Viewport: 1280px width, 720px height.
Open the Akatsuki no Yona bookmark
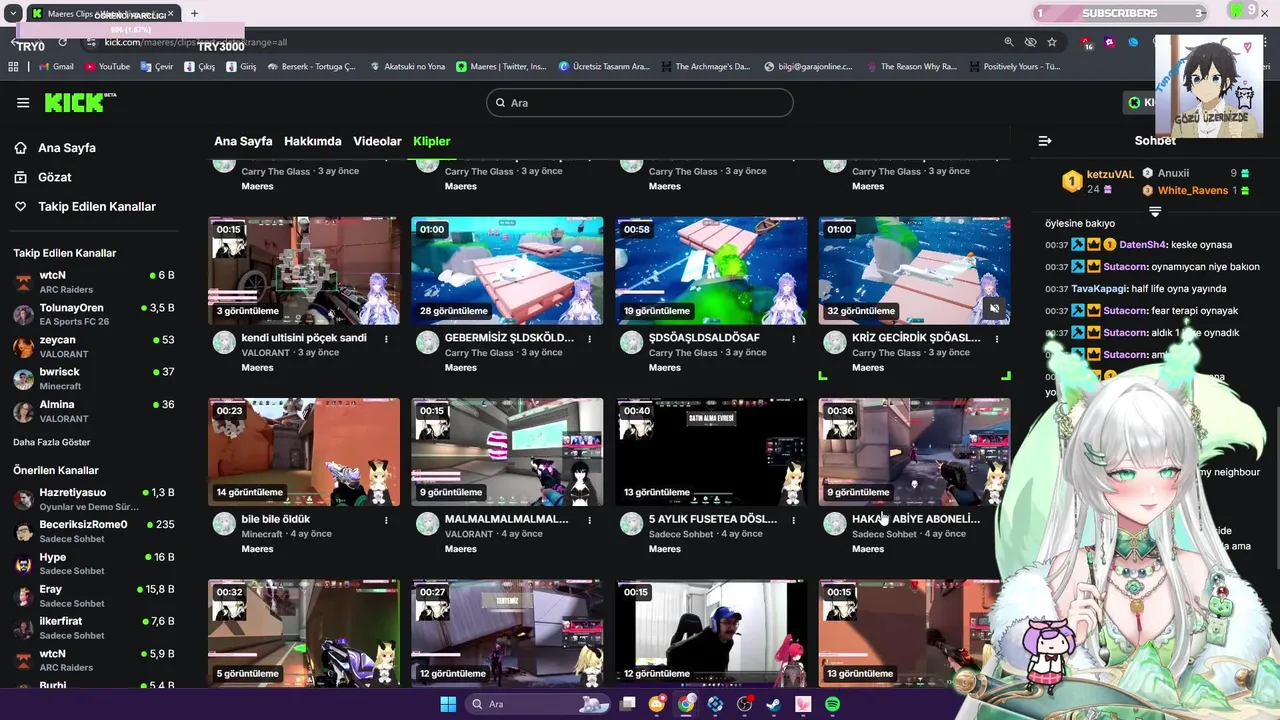[x=407, y=67]
